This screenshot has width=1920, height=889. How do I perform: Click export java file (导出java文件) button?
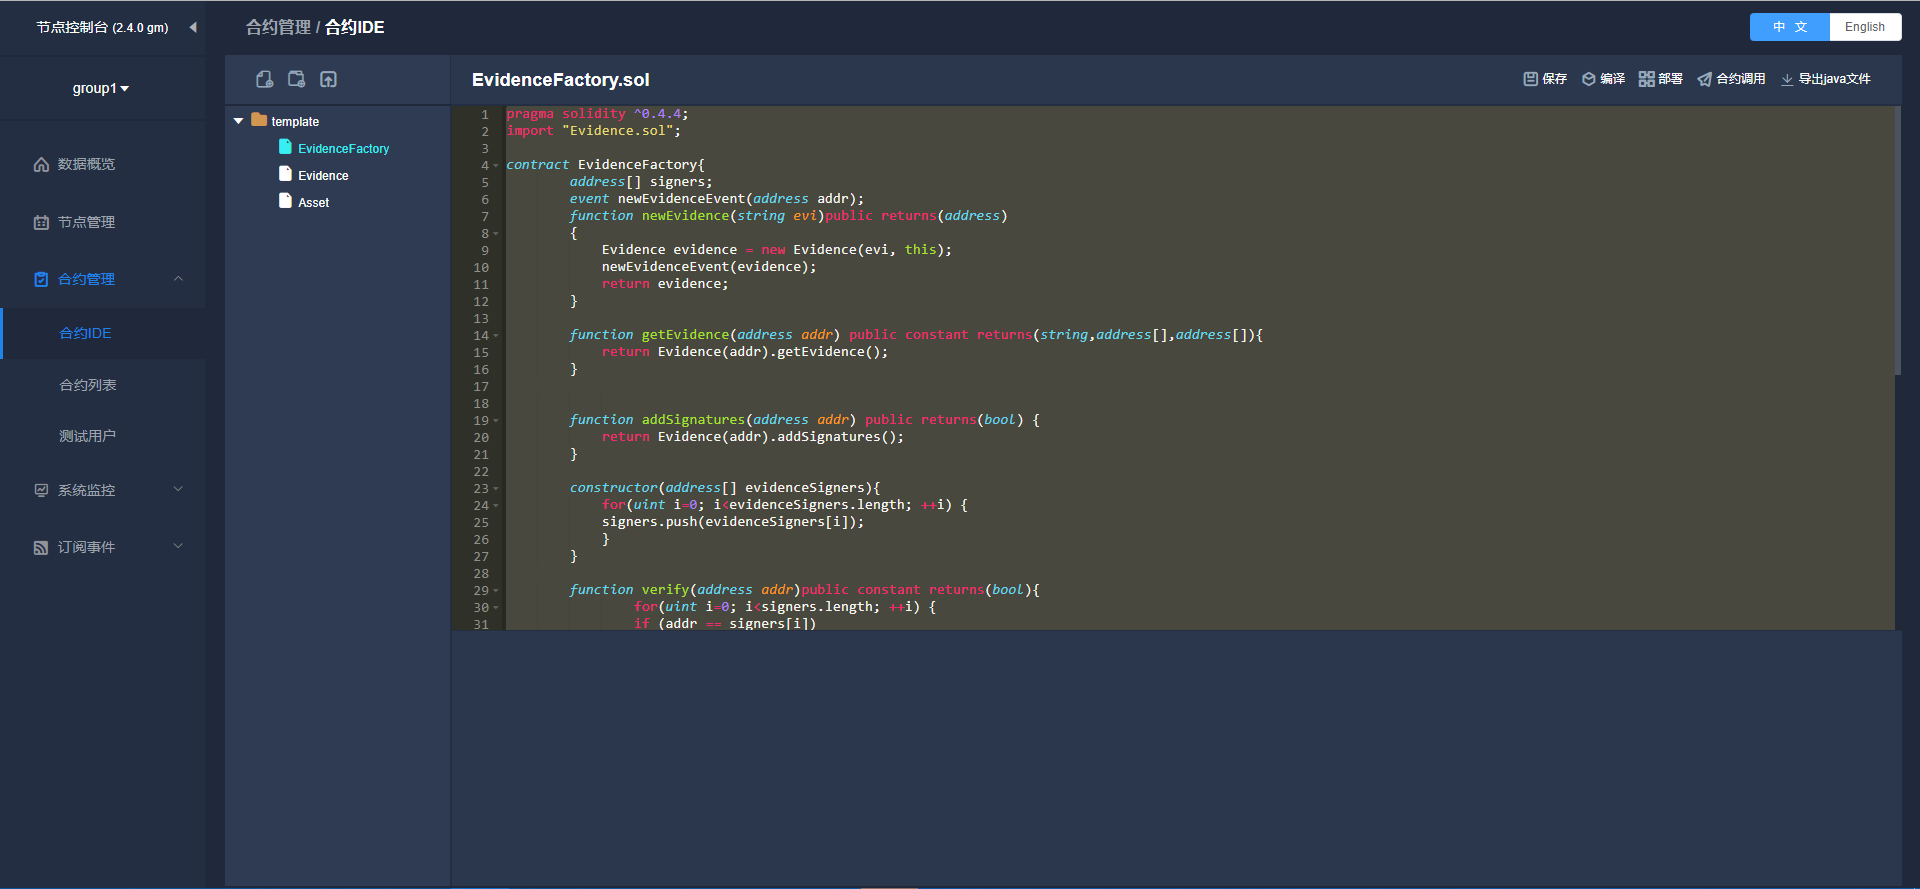(x=1825, y=79)
